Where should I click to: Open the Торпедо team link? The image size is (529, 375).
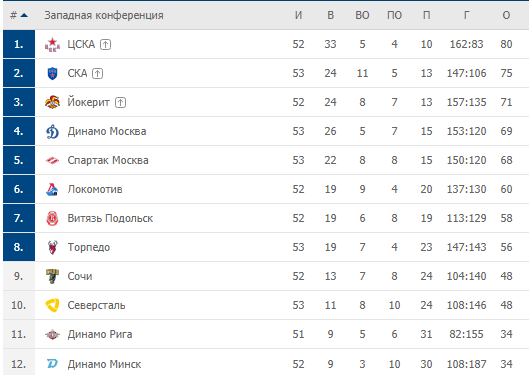point(89,248)
